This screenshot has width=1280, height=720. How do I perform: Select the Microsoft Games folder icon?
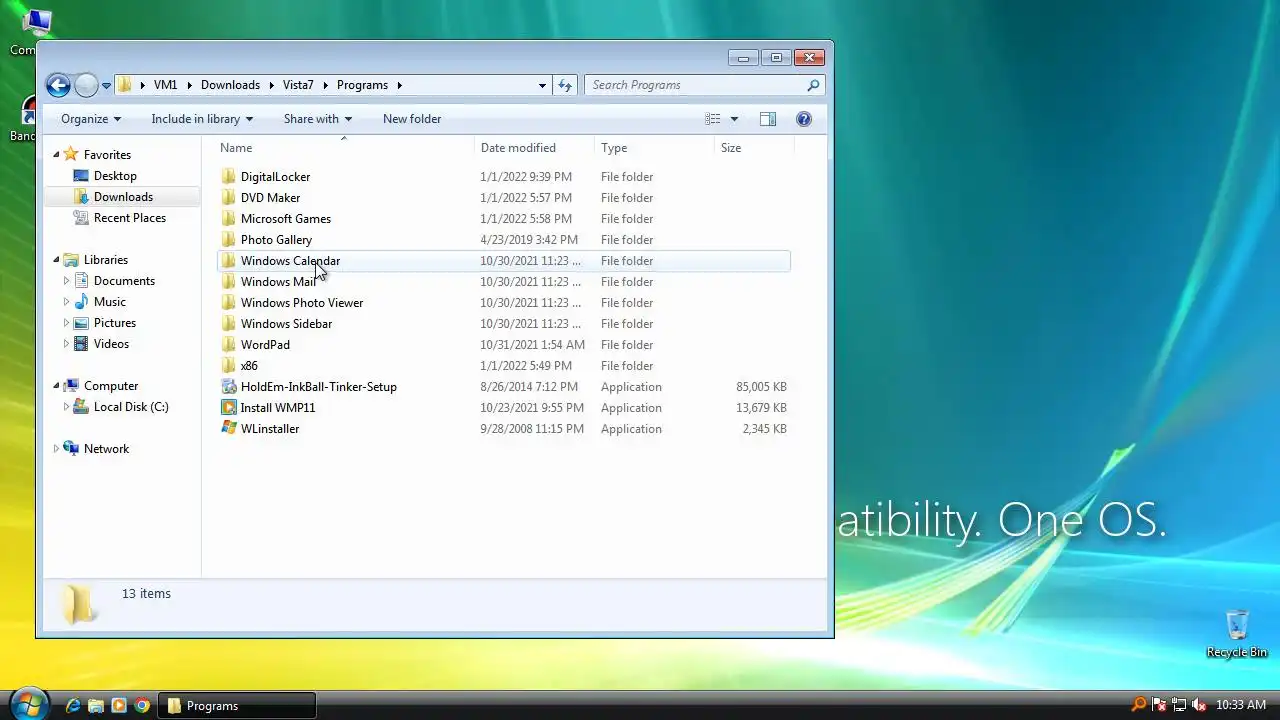tap(229, 219)
